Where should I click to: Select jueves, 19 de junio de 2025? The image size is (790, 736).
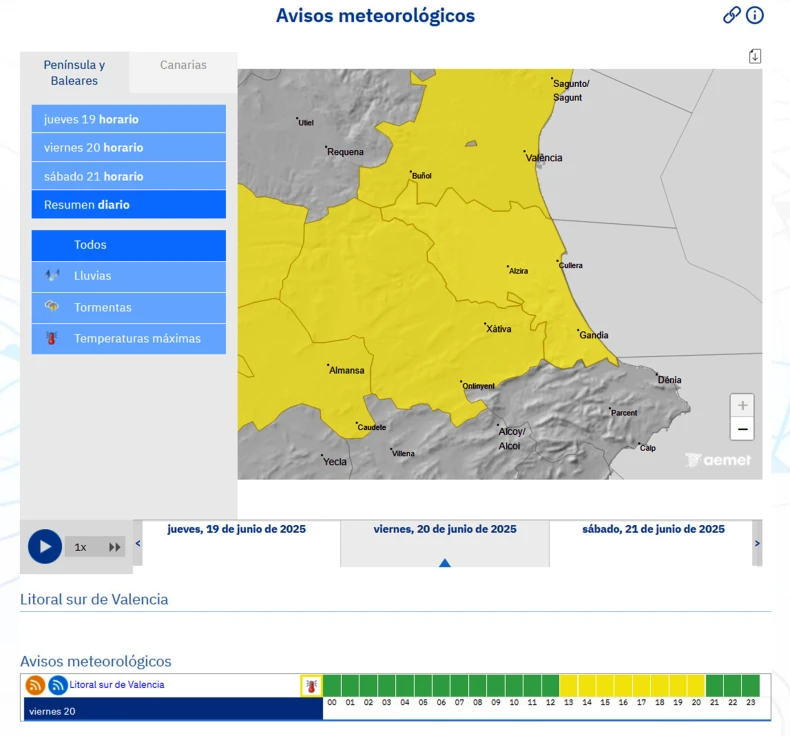click(x=236, y=529)
